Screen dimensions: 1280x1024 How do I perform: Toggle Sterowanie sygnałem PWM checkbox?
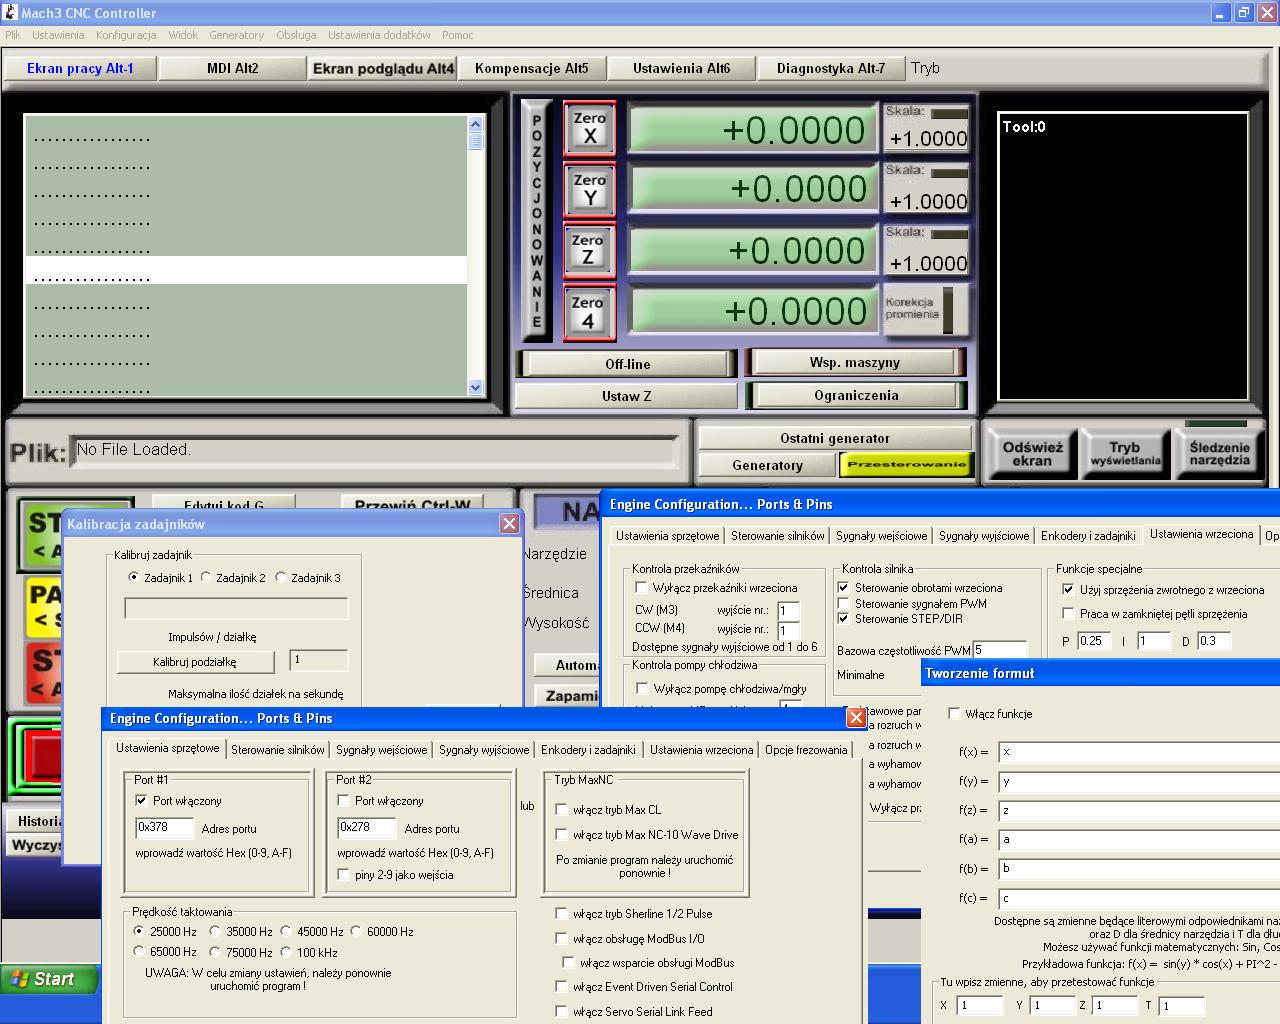point(843,603)
